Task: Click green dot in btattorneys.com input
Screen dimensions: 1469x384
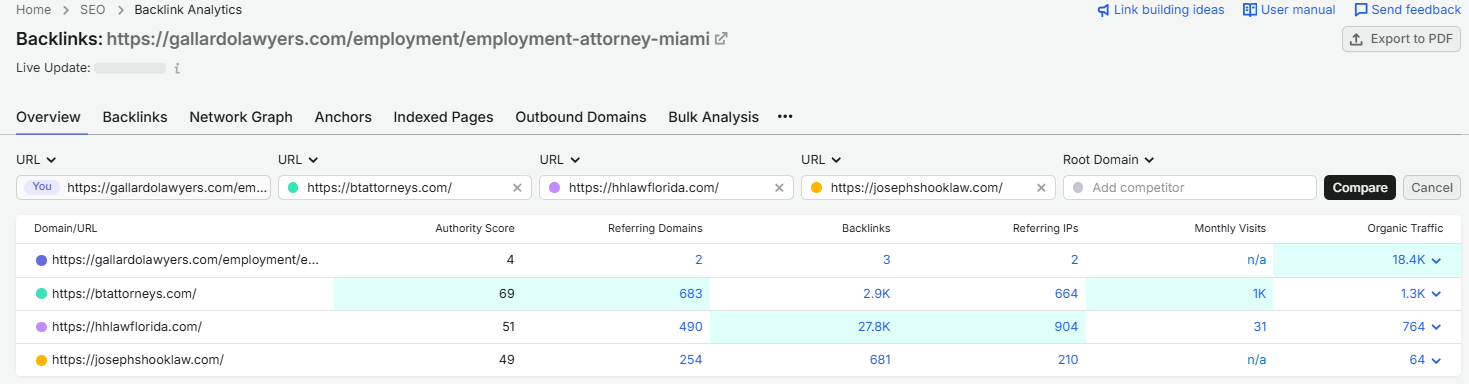Action: point(293,188)
